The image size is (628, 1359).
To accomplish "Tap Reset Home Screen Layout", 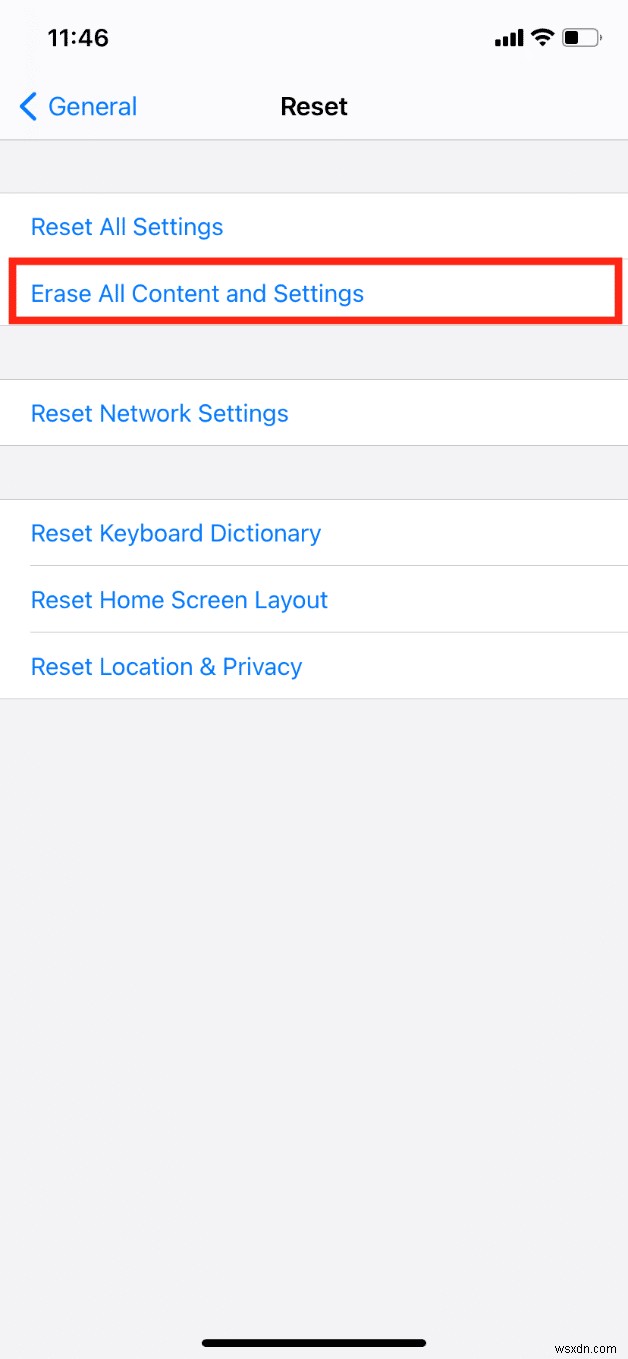I will [179, 599].
